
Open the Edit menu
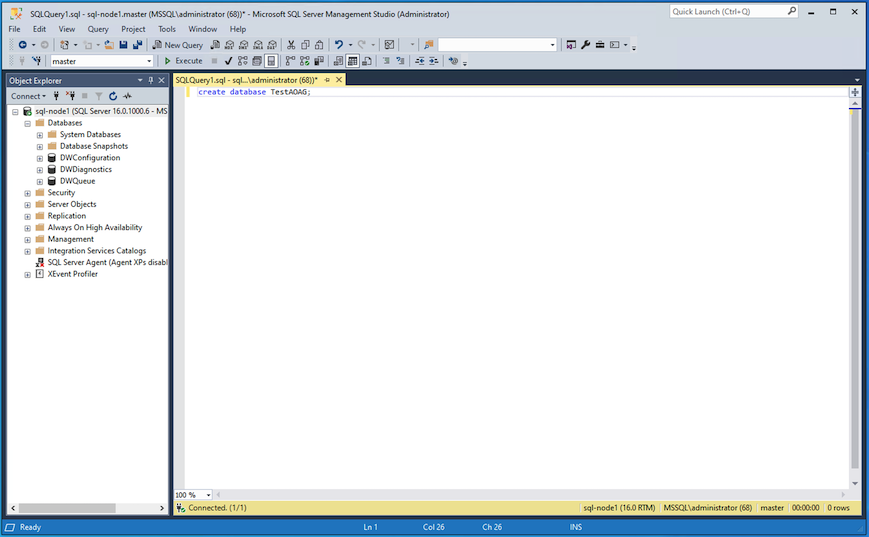(39, 29)
